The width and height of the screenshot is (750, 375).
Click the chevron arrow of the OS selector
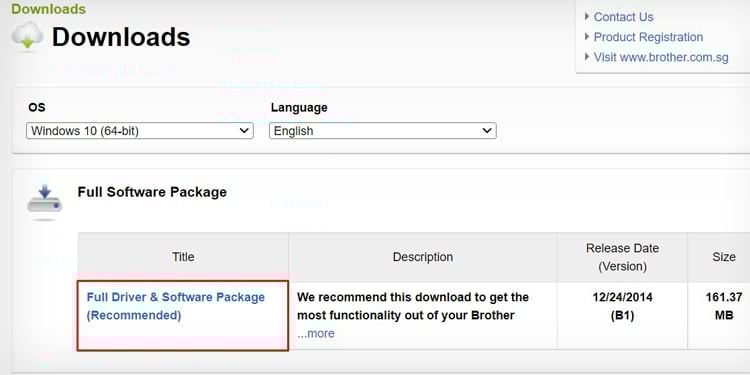point(244,131)
